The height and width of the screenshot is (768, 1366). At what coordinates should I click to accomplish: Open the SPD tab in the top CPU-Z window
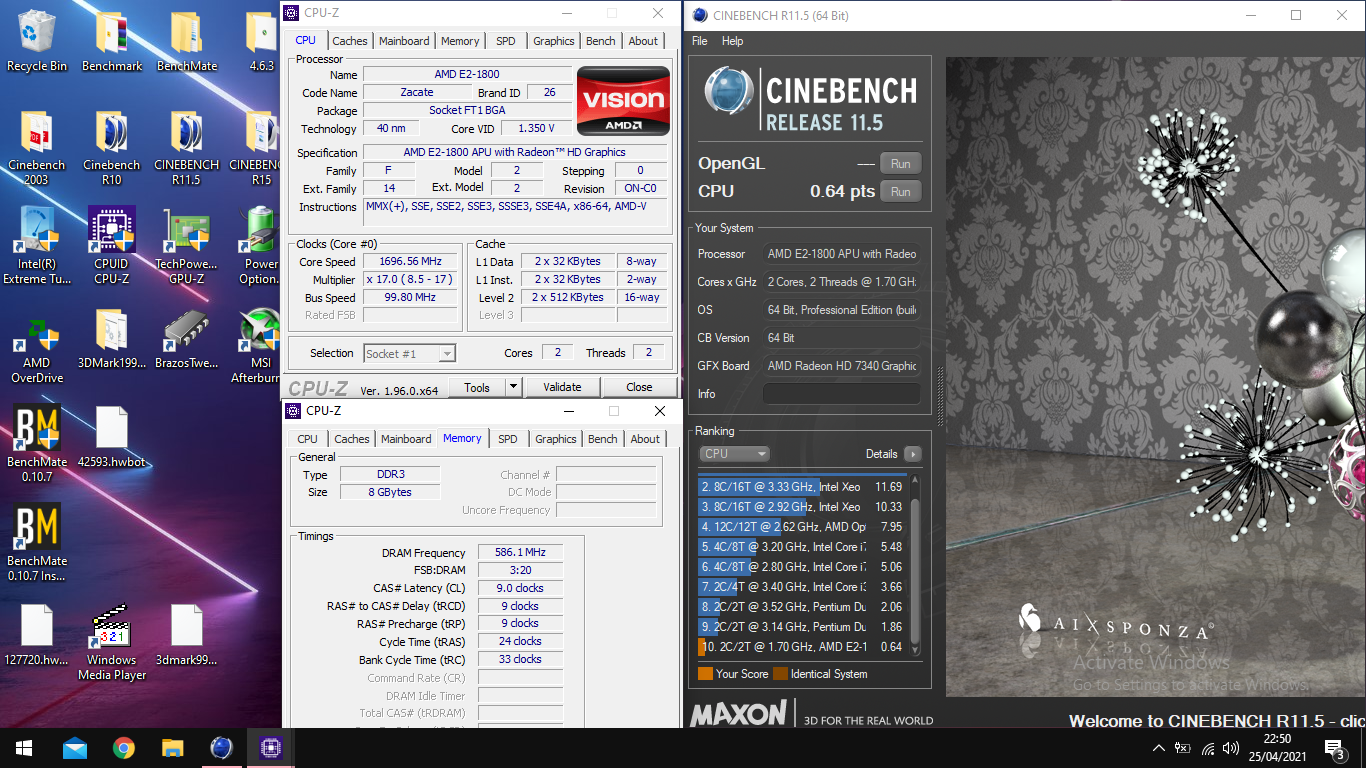click(x=506, y=41)
